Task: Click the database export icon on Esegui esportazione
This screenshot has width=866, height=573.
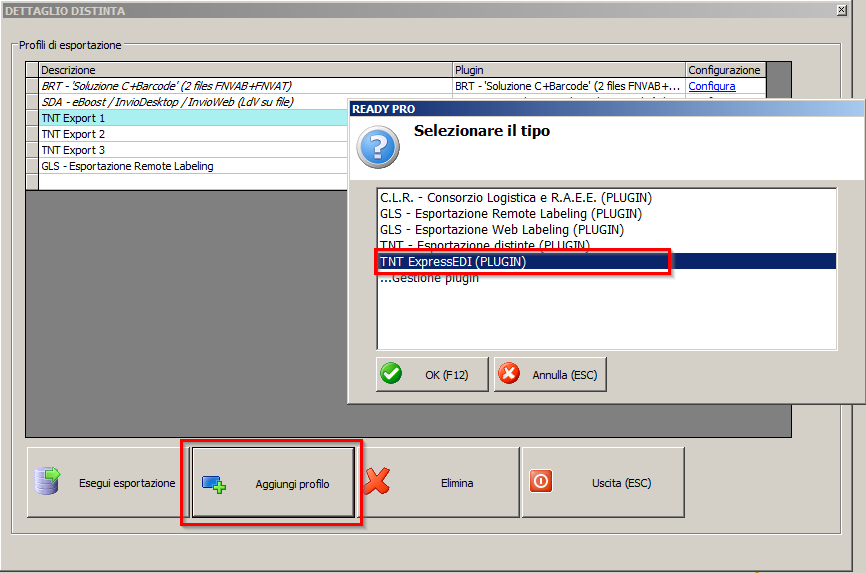Action: coord(47,481)
